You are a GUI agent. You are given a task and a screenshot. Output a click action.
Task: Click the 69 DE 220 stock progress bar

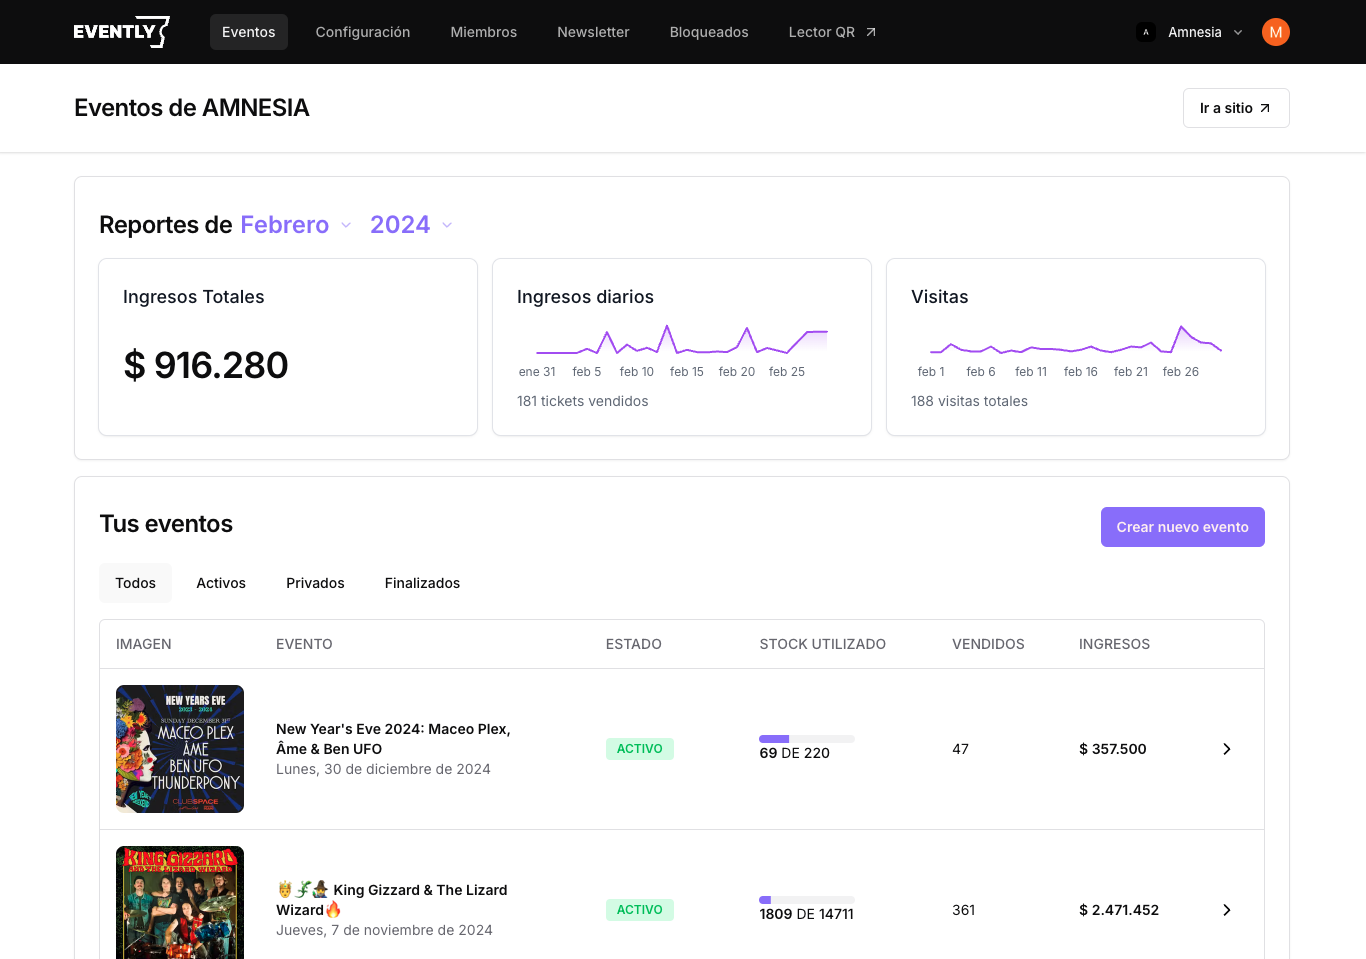(806, 739)
